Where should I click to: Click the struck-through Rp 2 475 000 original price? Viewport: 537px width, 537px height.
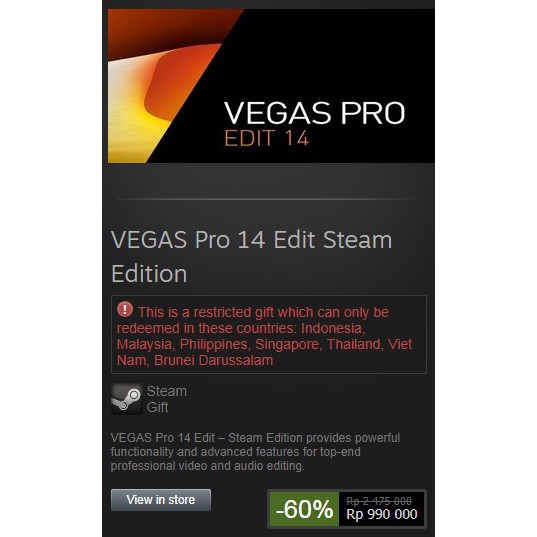[x=379, y=501]
